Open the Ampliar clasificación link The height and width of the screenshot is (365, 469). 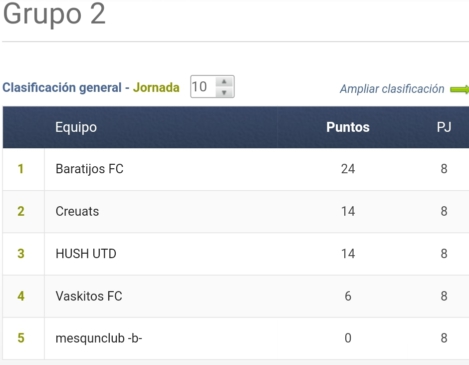(x=392, y=89)
